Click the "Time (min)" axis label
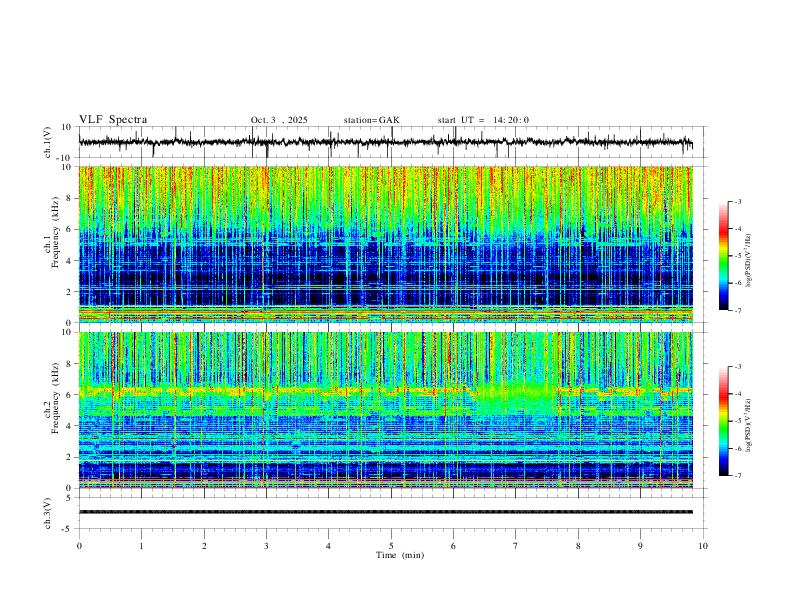792x612 pixels. (x=400, y=555)
